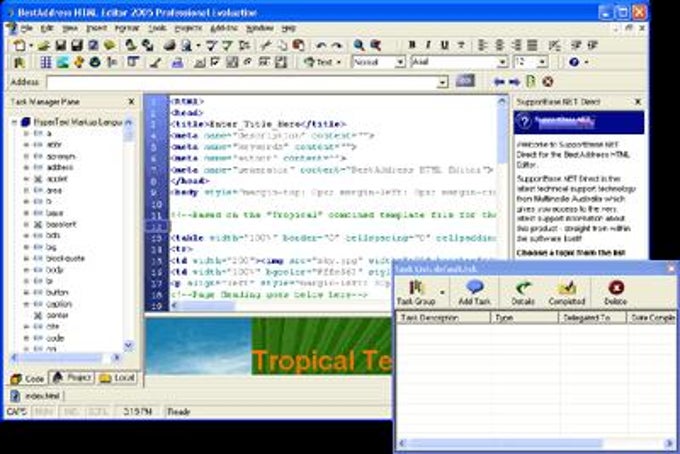This screenshot has width=680, height=454.
Task: Toggle Underline formatting
Action: click(x=445, y=45)
